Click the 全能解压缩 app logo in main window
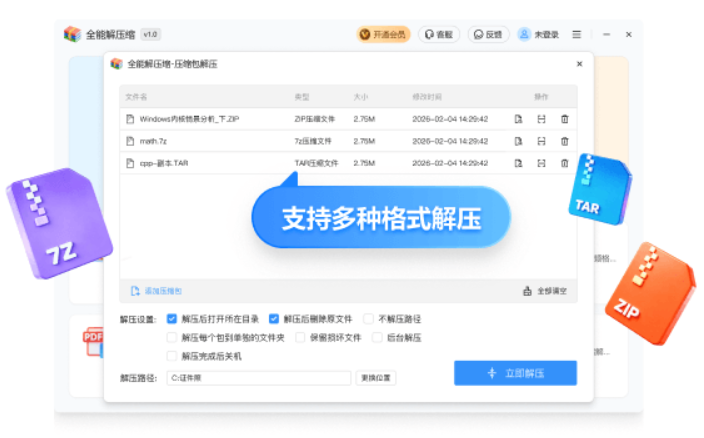Image resolution: width=704 pixels, height=438 pixels. click(x=72, y=34)
